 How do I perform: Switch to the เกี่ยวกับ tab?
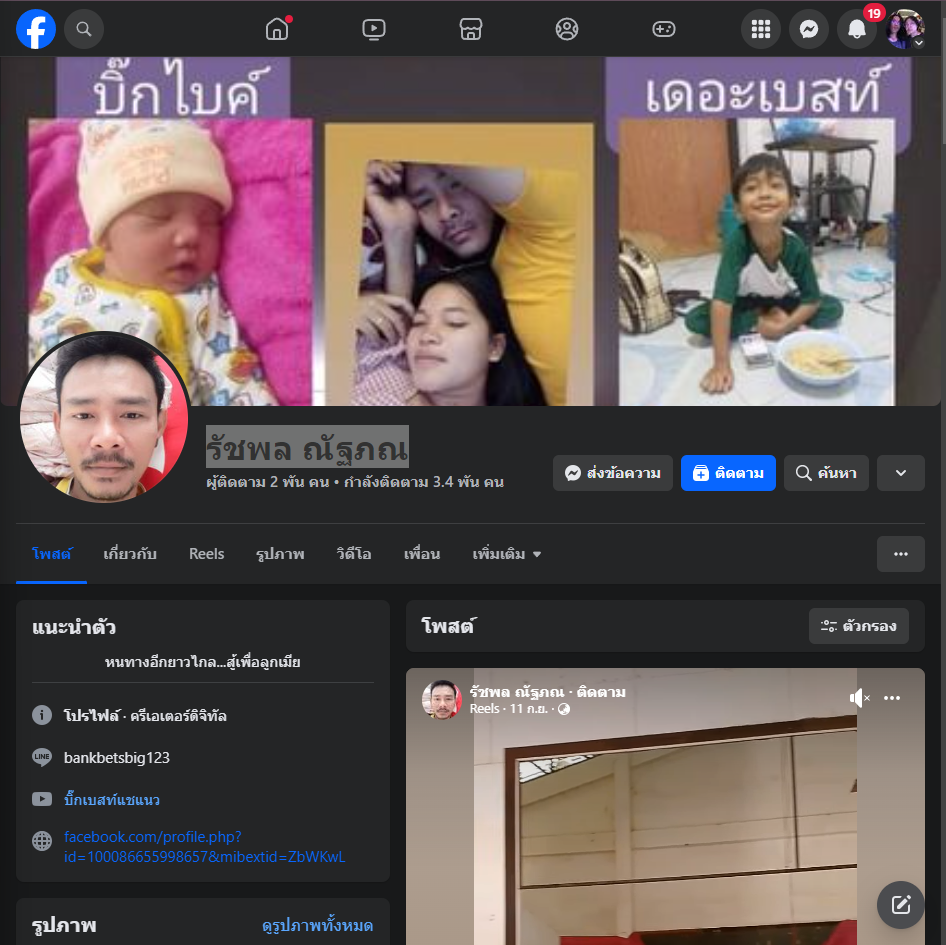coord(130,554)
